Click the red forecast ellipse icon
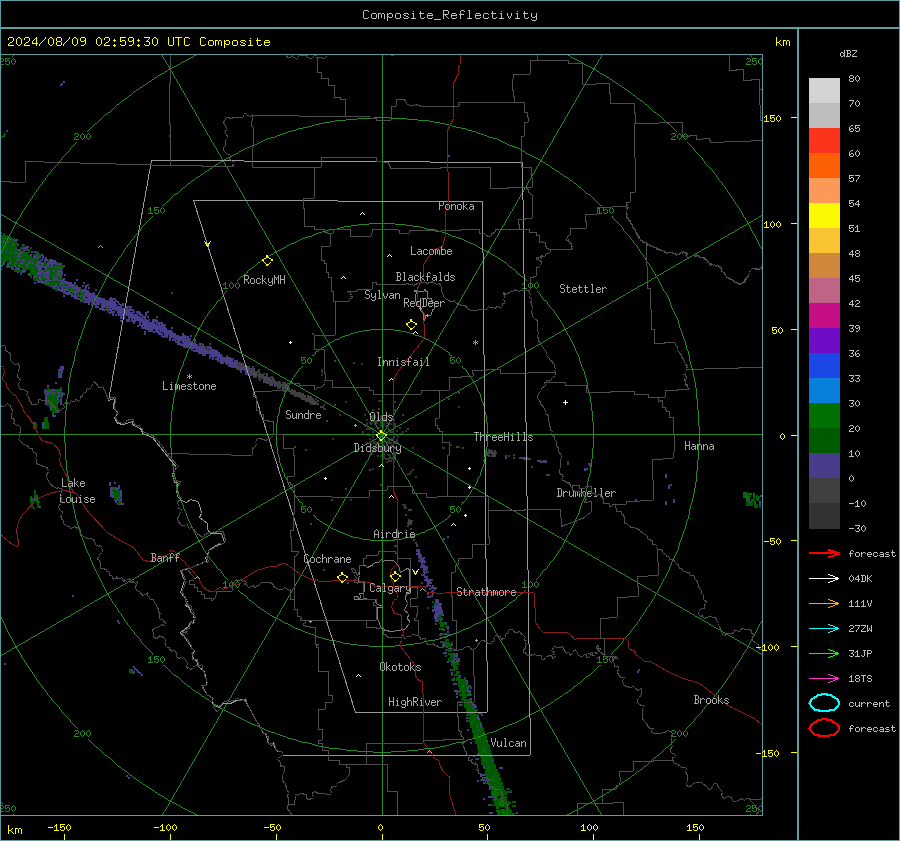The width and height of the screenshot is (900, 841). coord(824,728)
